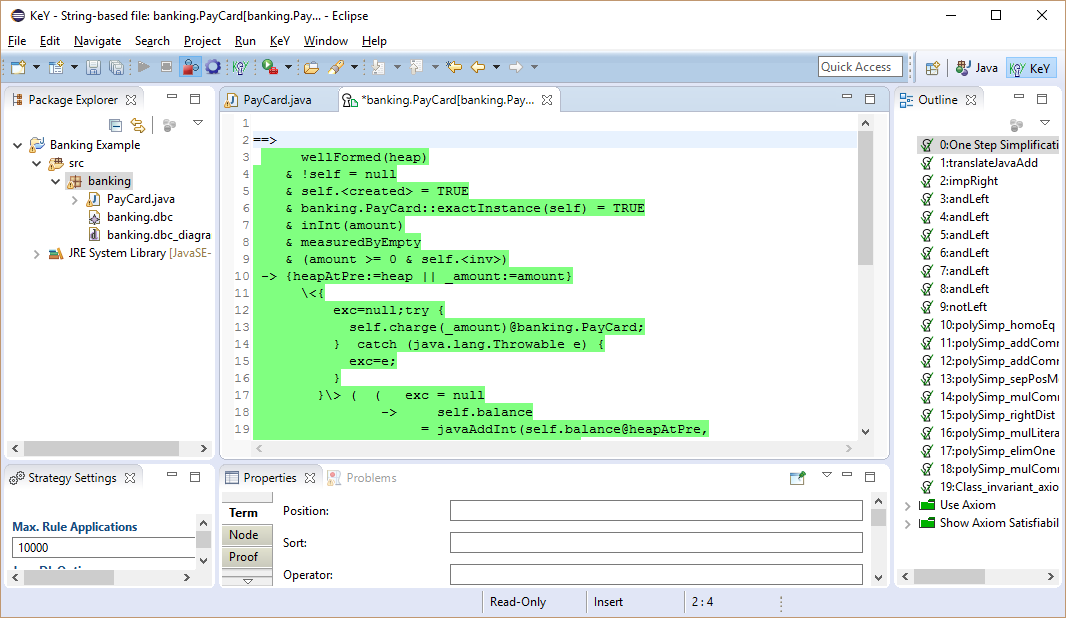
Task: Switch to the KeY perspective
Action: point(1030,67)
